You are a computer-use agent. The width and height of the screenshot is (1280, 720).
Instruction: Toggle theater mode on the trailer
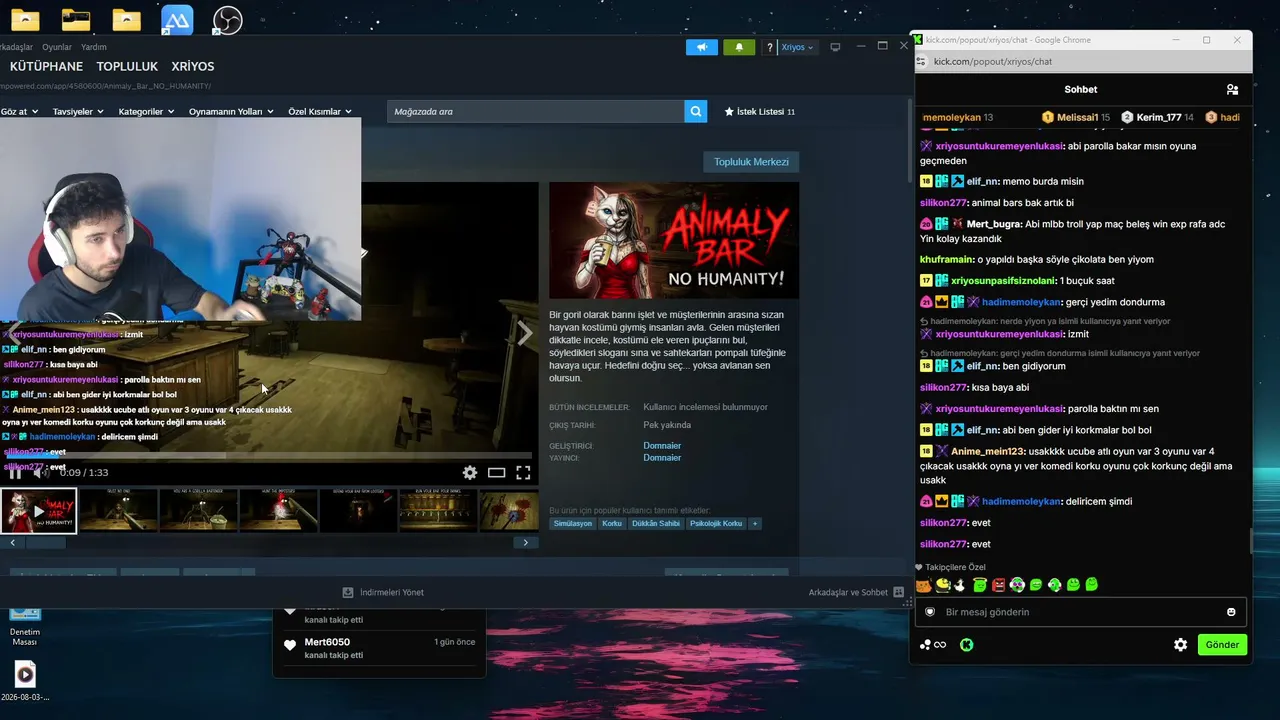tap(496, 473)
